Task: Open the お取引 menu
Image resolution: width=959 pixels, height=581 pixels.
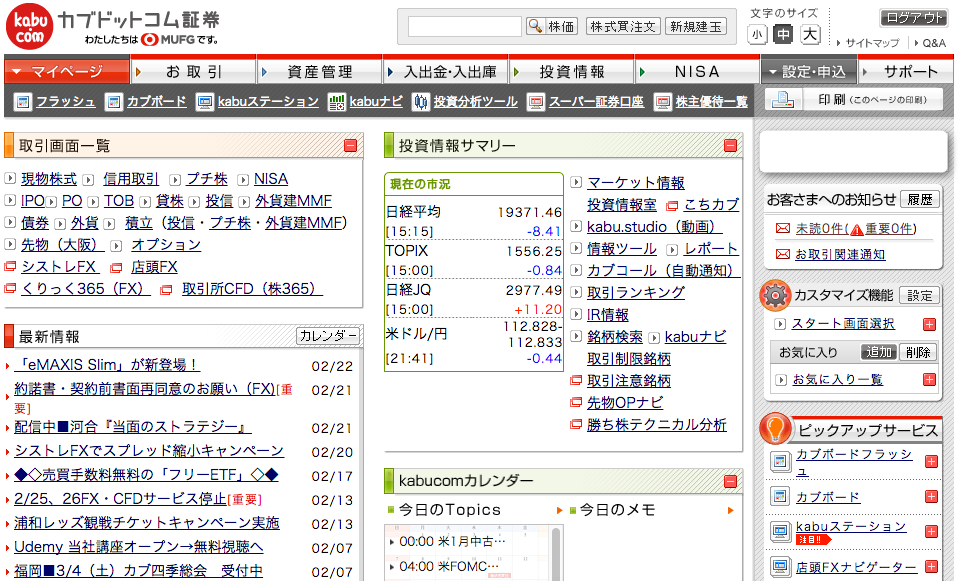Action: (x=193, y=72)
